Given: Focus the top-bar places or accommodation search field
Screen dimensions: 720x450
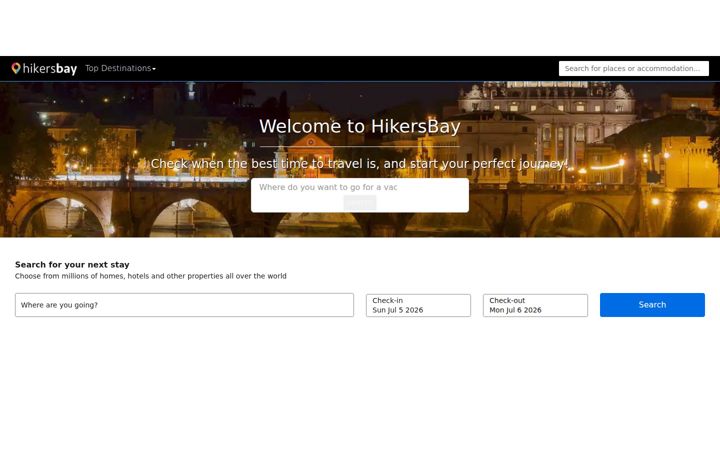Looking at the screenshot, I should (x=633, y=68).
